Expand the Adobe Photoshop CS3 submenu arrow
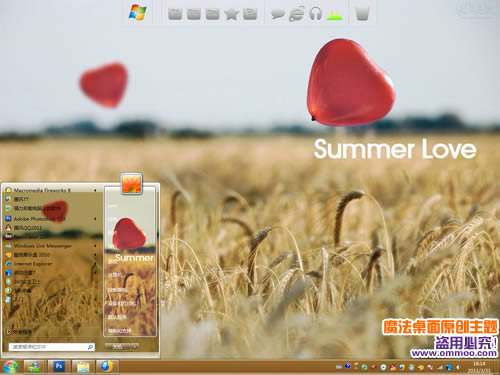This screenshot has height=375, width=500. coord(95,219)
